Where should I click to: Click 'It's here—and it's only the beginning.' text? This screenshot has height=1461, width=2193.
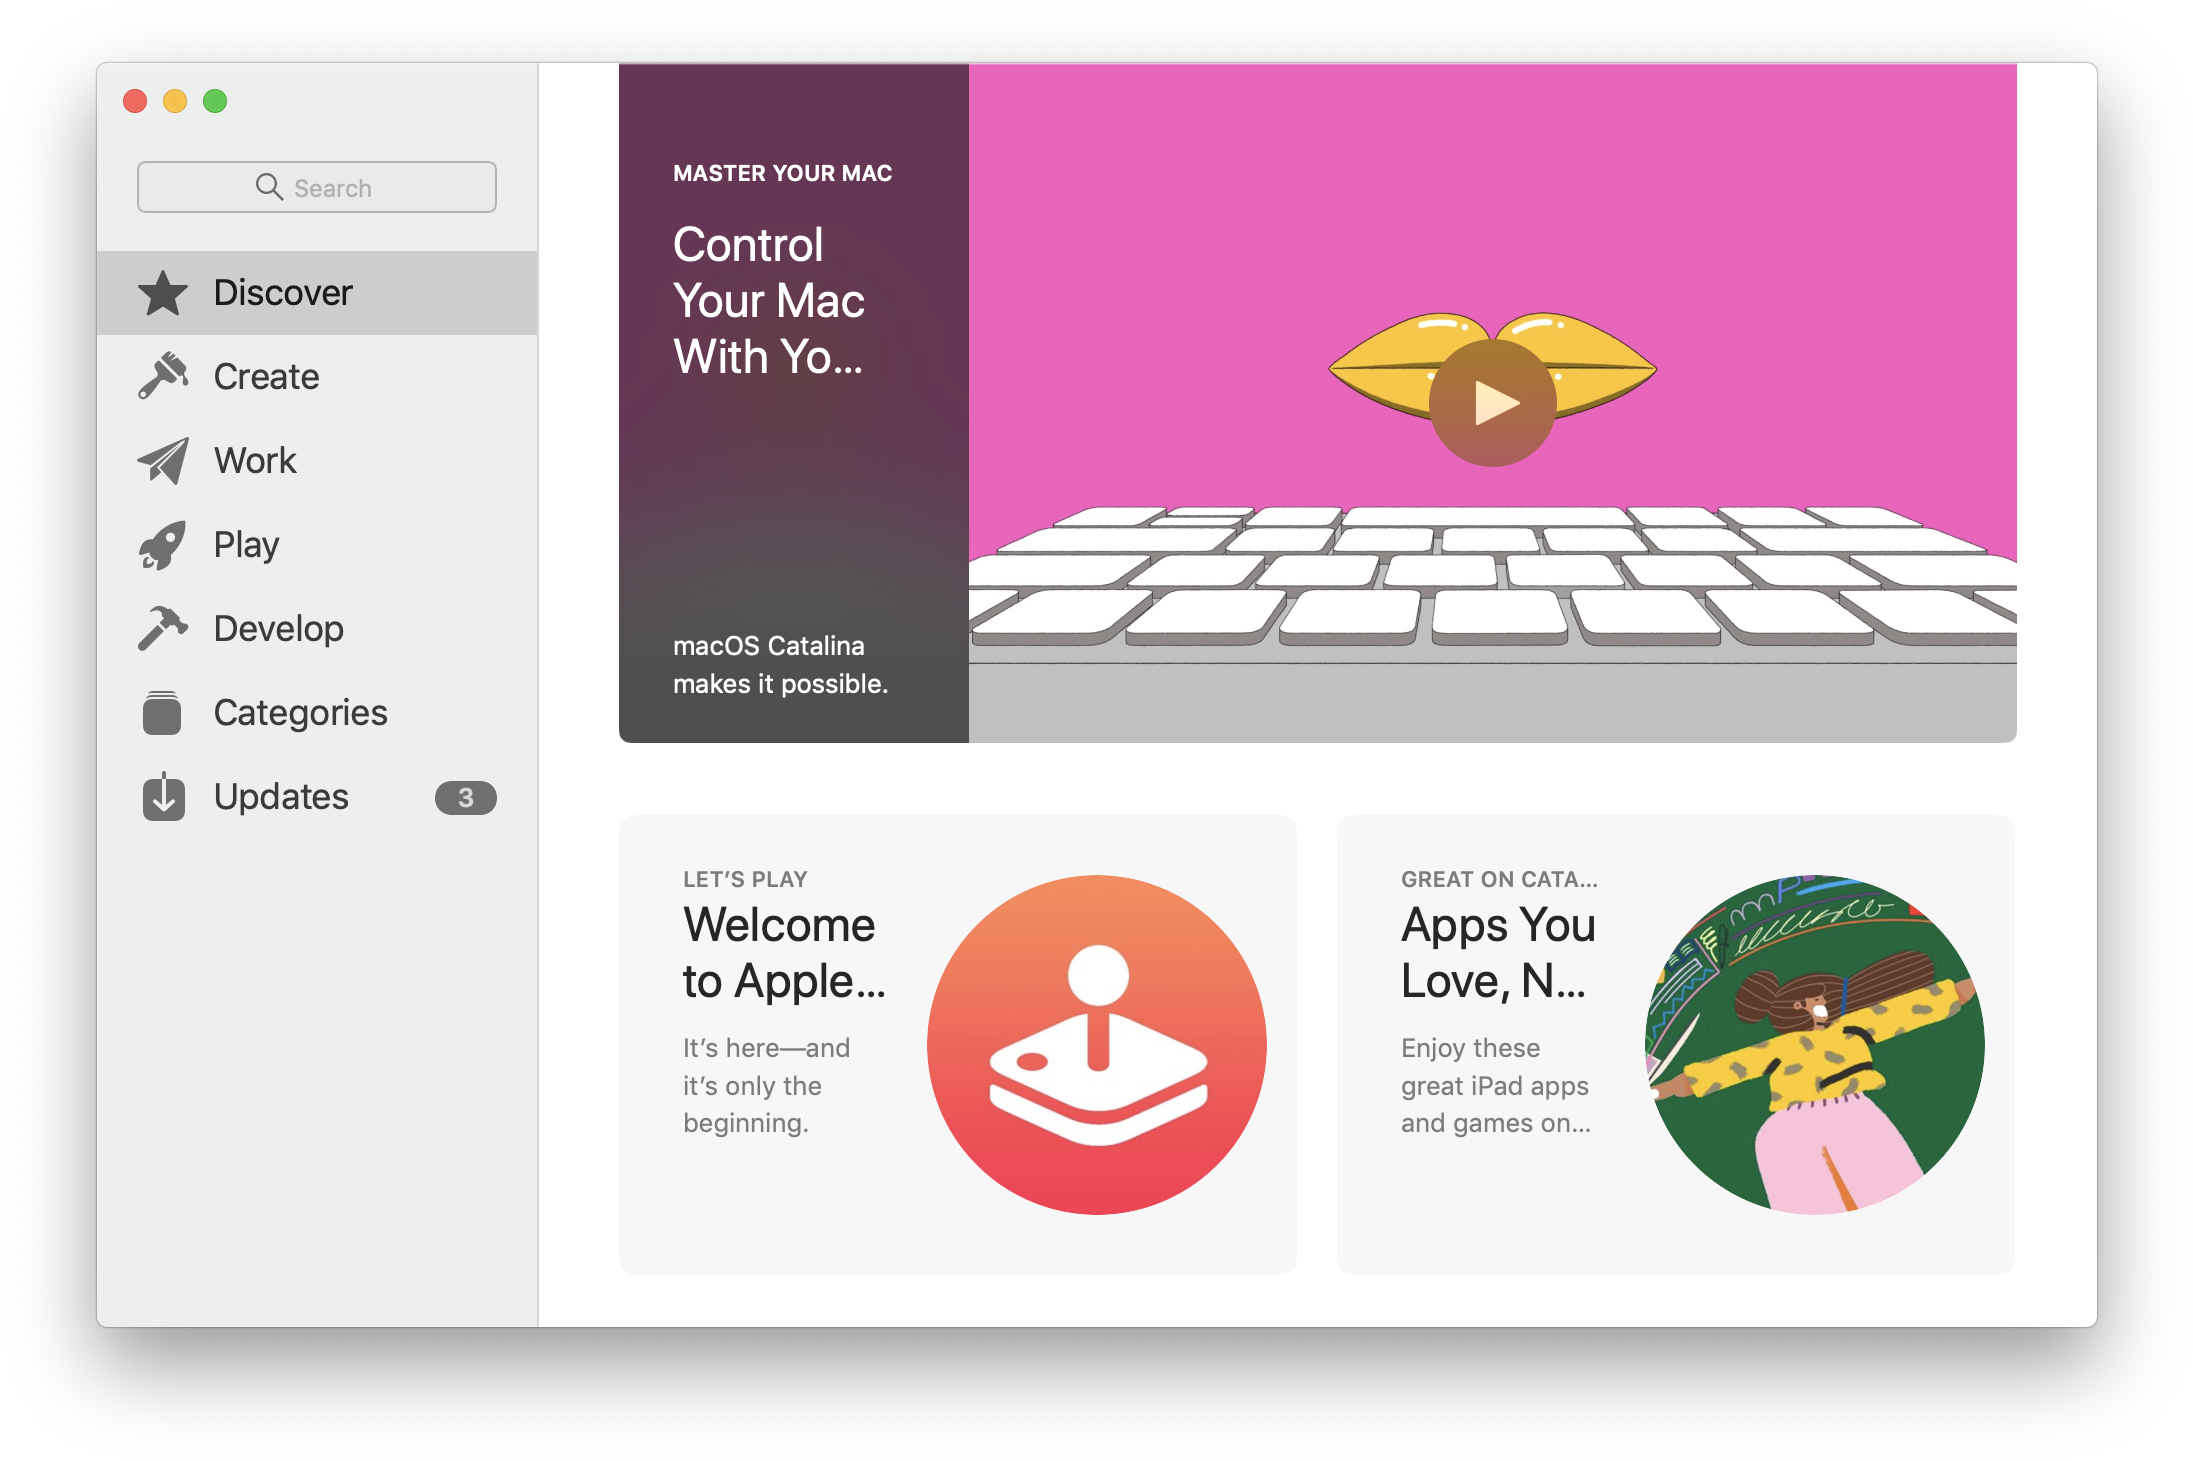767,1085
